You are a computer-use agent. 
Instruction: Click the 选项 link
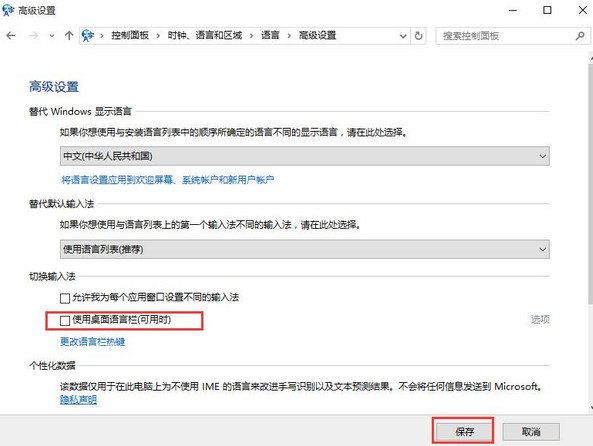(540, 320)
